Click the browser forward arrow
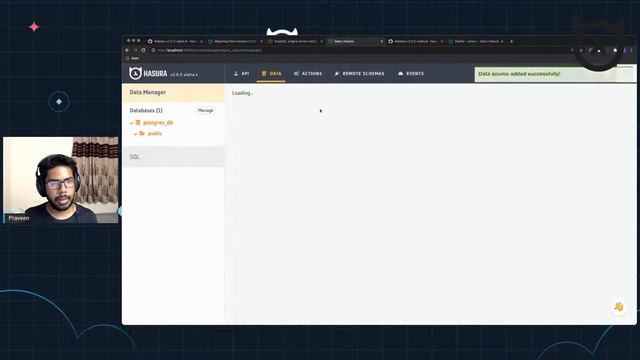 (135, 50)
